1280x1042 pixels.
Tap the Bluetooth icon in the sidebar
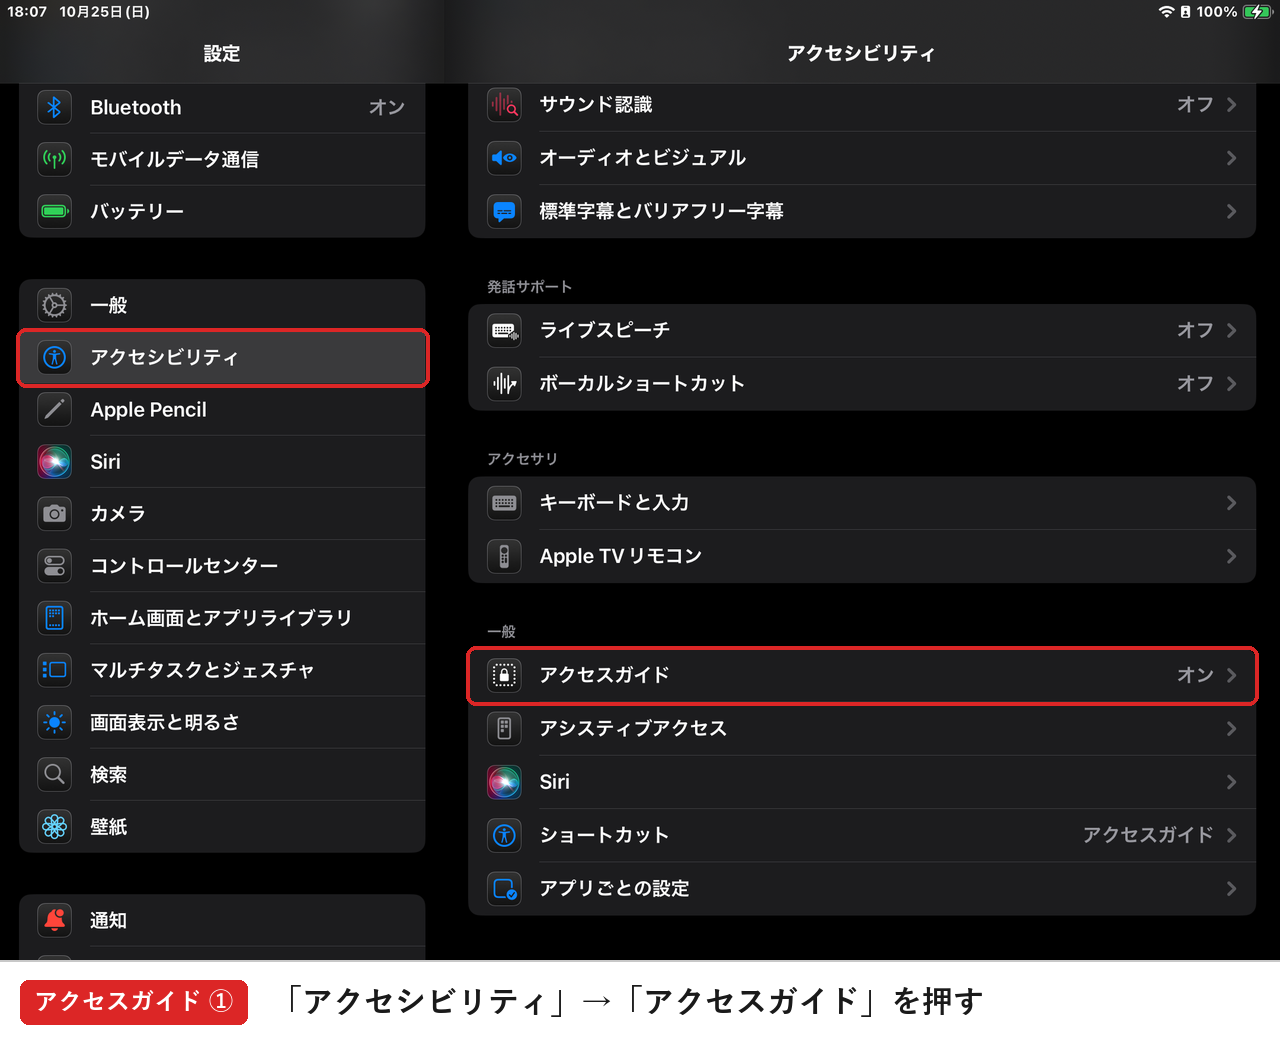pyautogui.click(x=55, y=107)
